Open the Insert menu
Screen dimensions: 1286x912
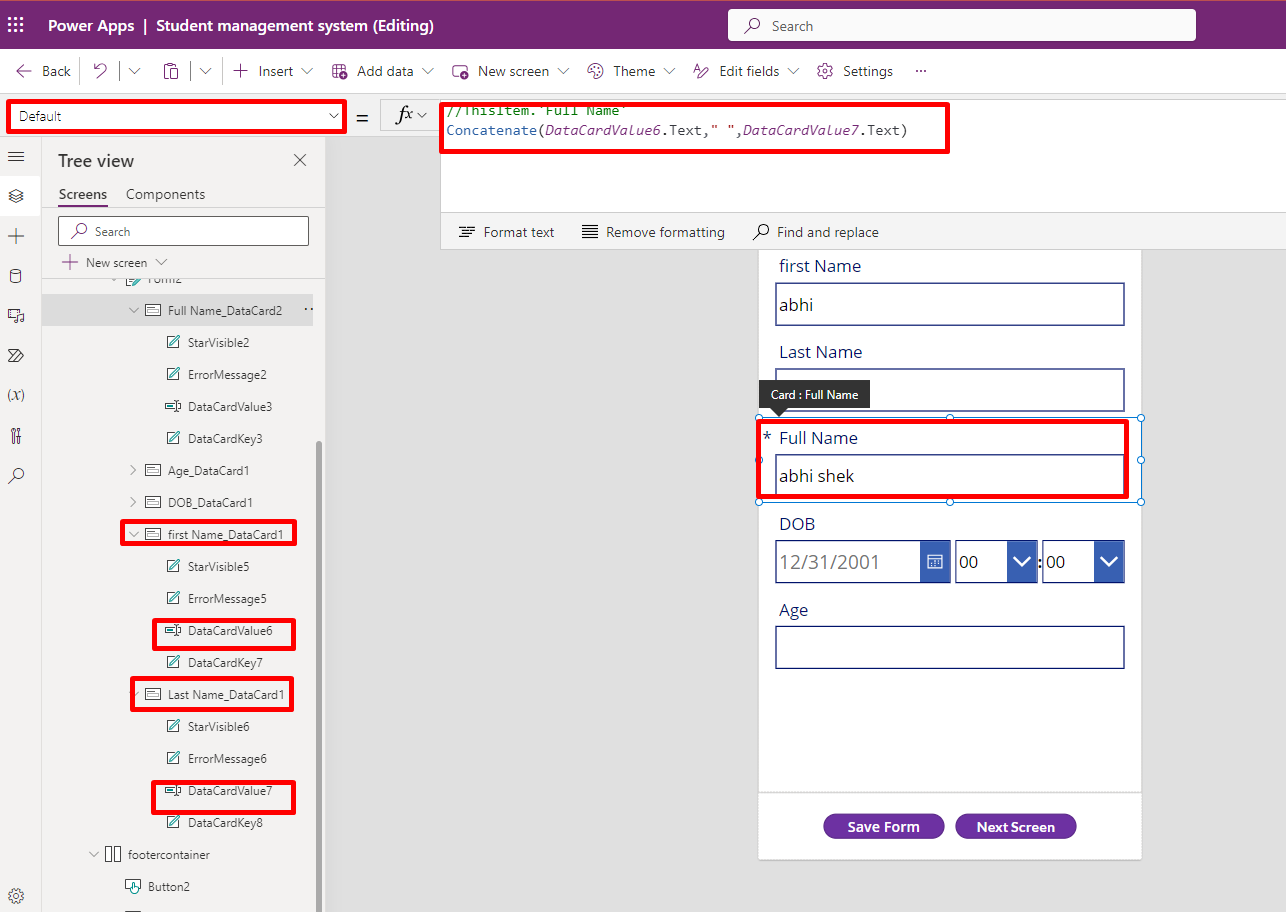(273, 71)
